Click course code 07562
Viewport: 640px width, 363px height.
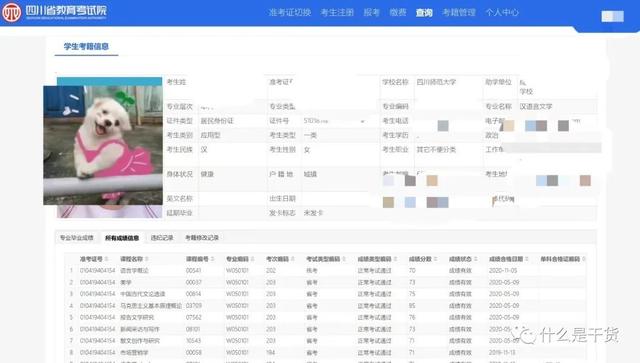pos(193,317)
